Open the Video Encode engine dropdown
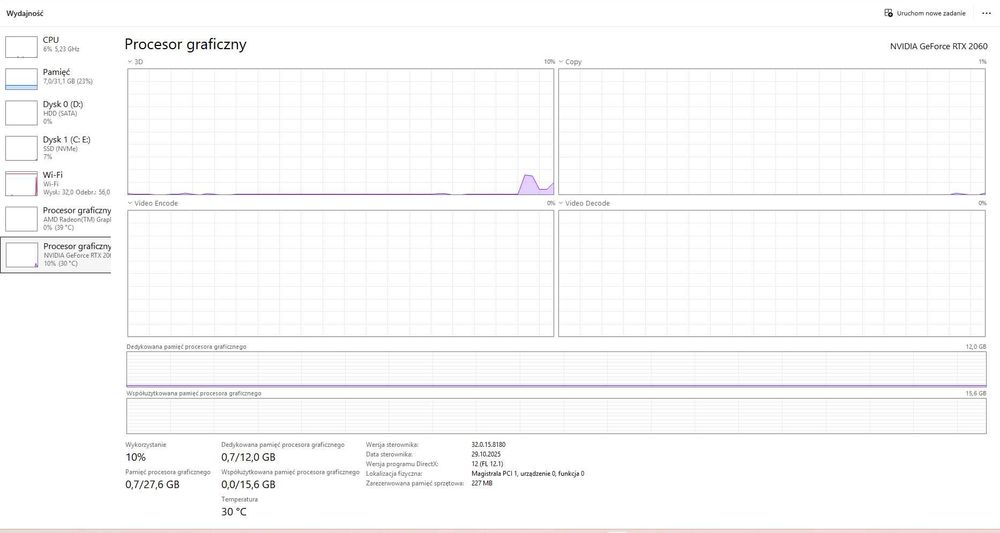The height and width of the screenshot is (533, 1000). coord(152,203)
